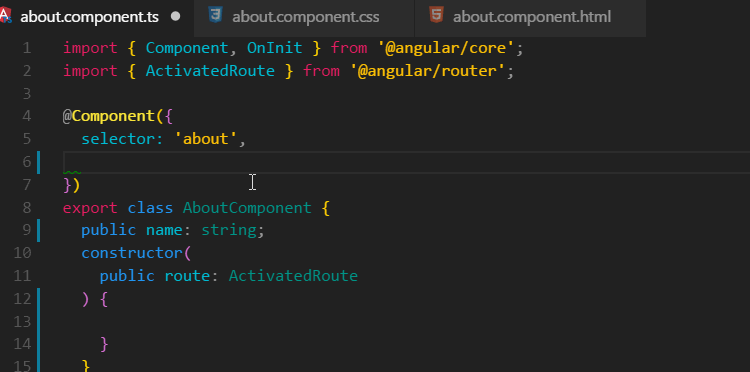The width and height of the screenshot is (750, 372).
Task: Click the Angular file icon on first tab
Action: click(x=6, y=16)
